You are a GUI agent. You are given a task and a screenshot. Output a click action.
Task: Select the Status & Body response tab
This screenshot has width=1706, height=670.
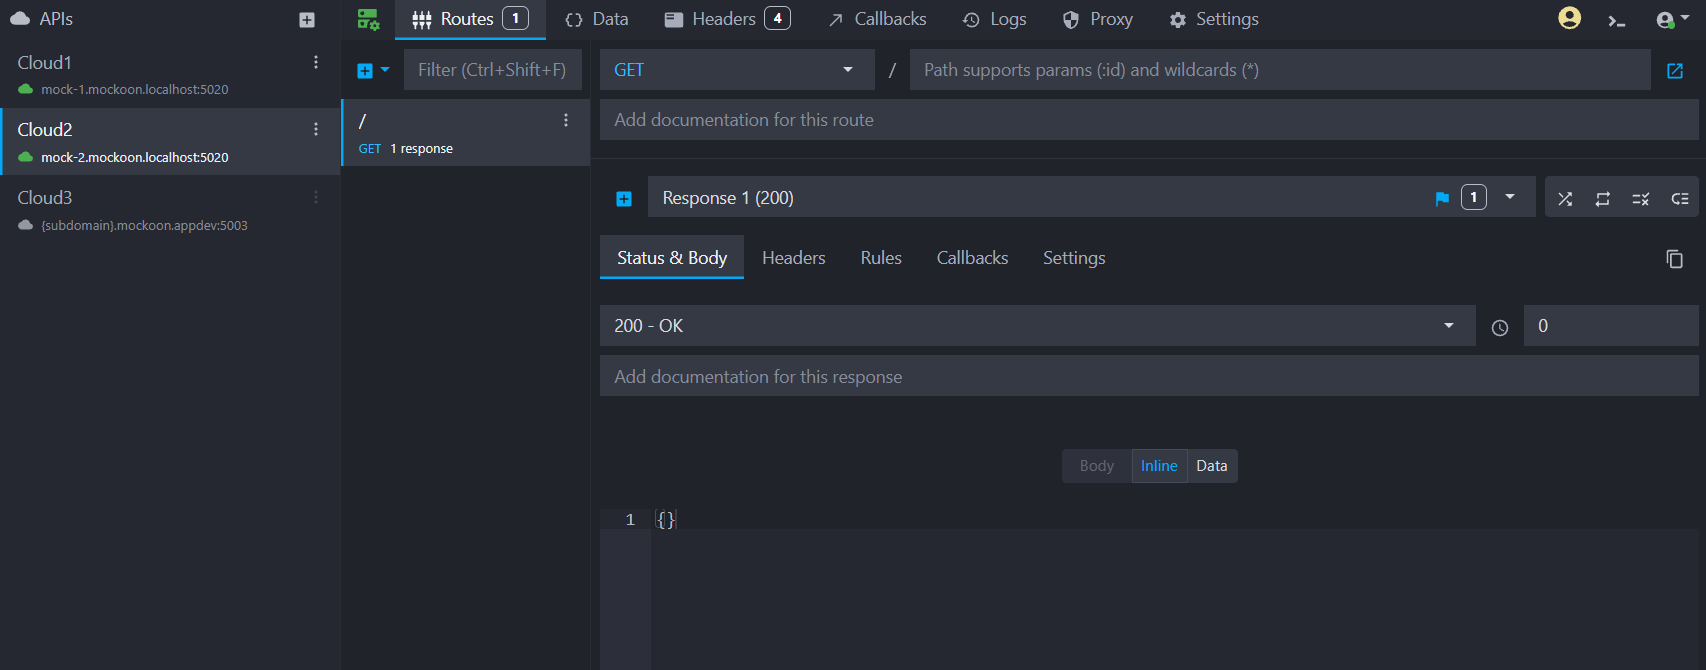click(x=672, y=257)
